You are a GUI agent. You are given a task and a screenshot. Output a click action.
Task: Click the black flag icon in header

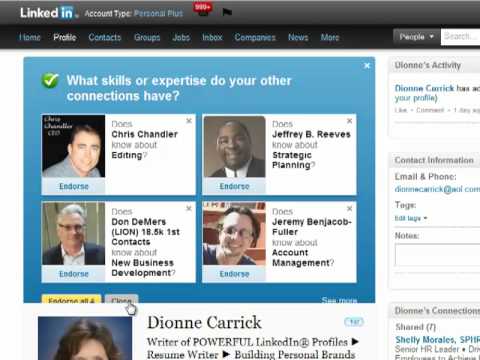(x=227, y=12)
